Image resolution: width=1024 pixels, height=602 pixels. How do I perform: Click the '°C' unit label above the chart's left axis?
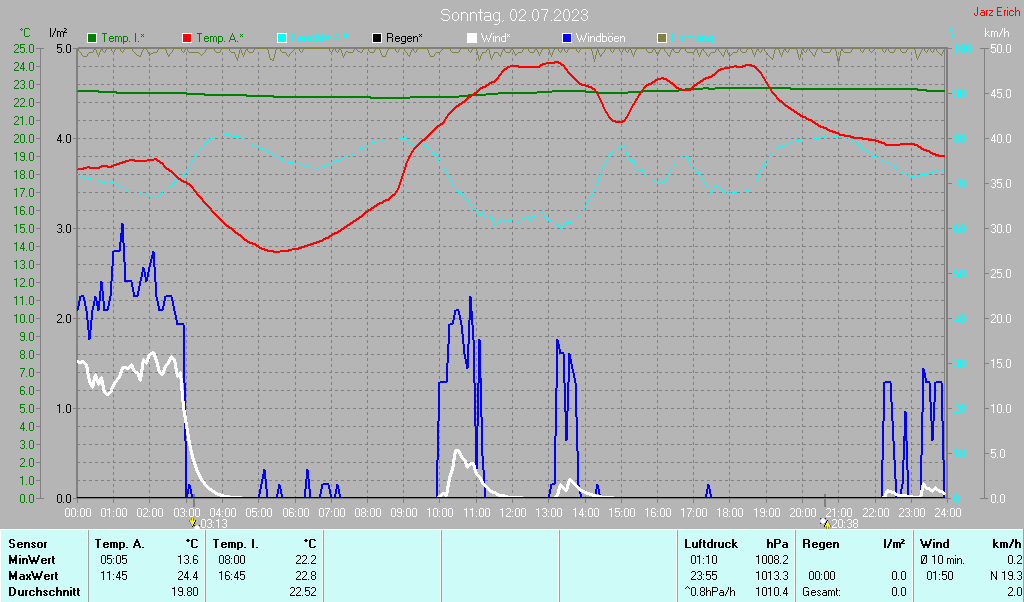pos(25,32)
